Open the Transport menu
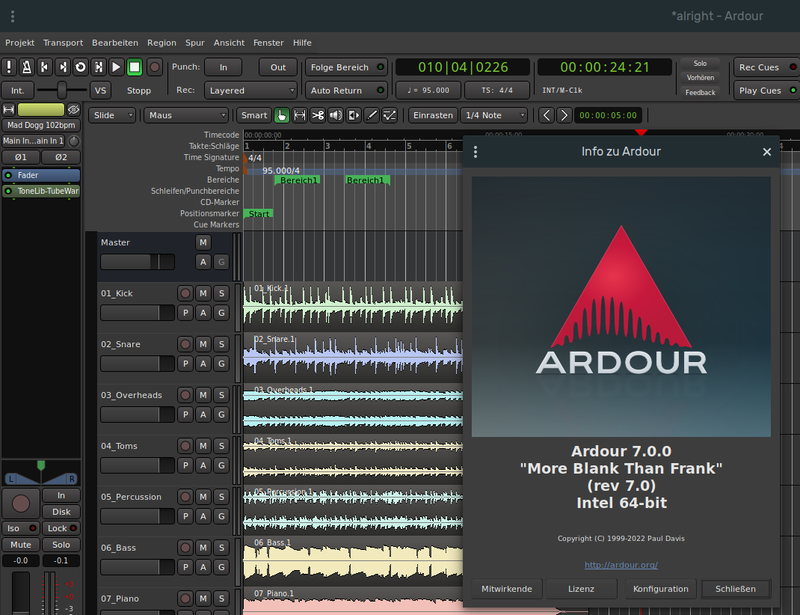800x615 pixels. click(x=63, y=43)
